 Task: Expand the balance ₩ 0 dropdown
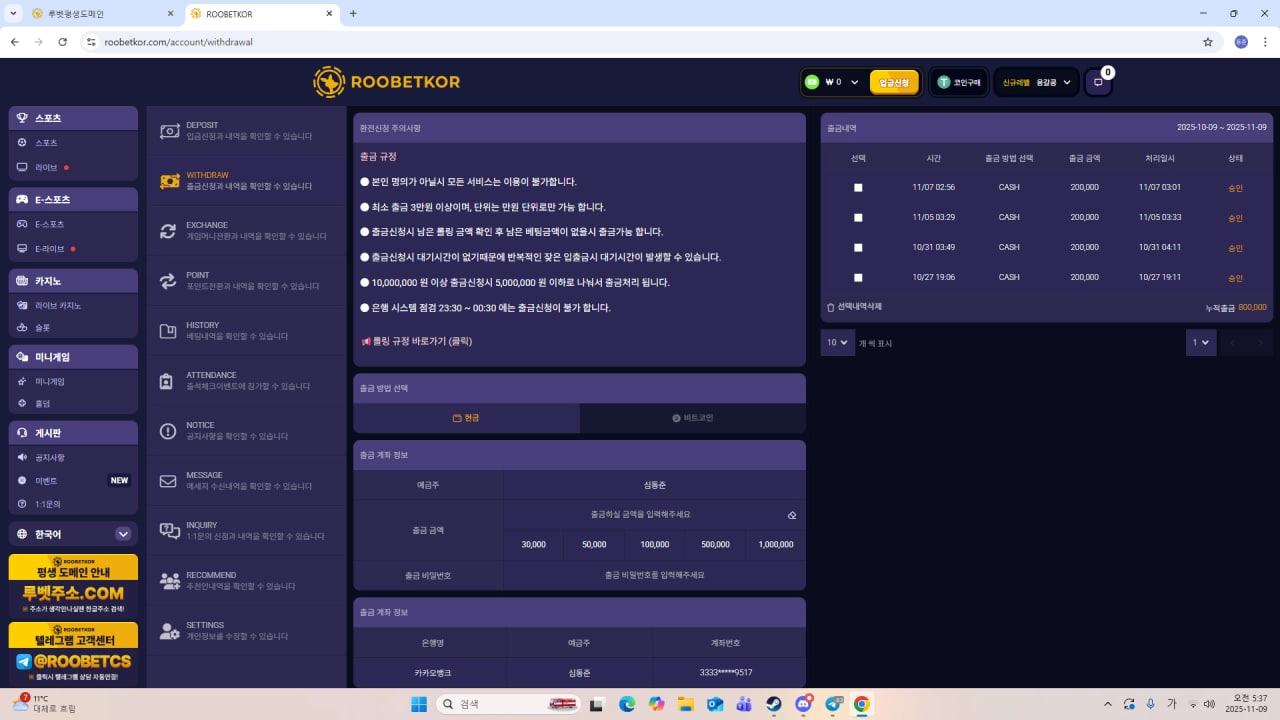pos(854,82)
